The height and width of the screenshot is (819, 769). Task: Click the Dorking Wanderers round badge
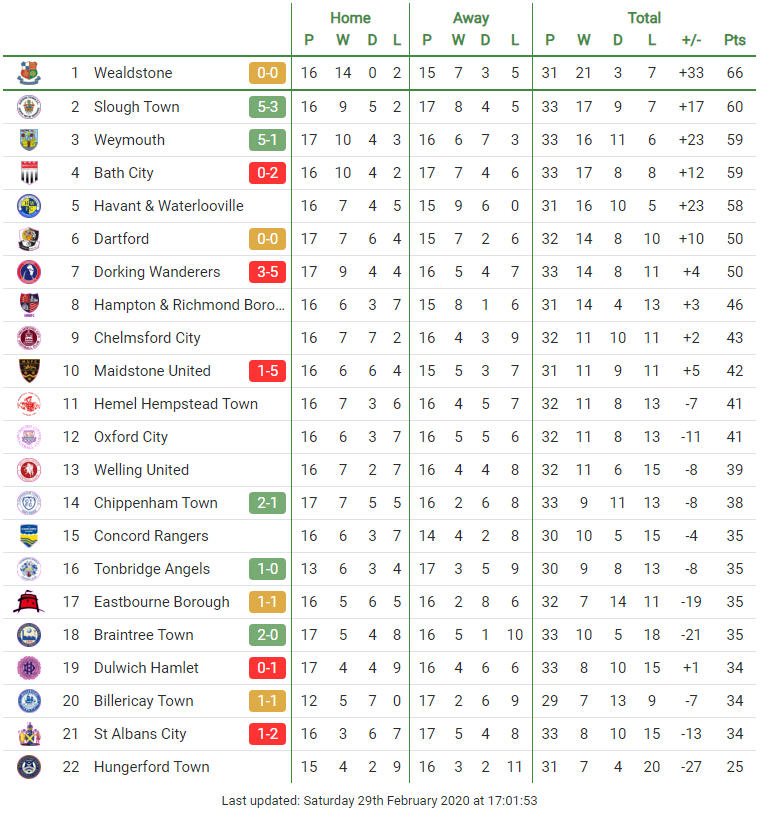click(x=29, y=272)
